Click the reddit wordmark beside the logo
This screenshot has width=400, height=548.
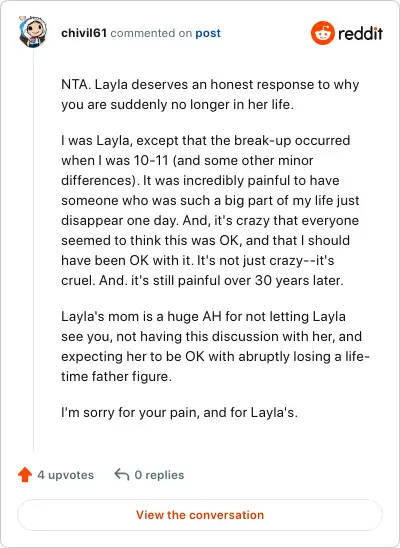(x=360, y=34)
